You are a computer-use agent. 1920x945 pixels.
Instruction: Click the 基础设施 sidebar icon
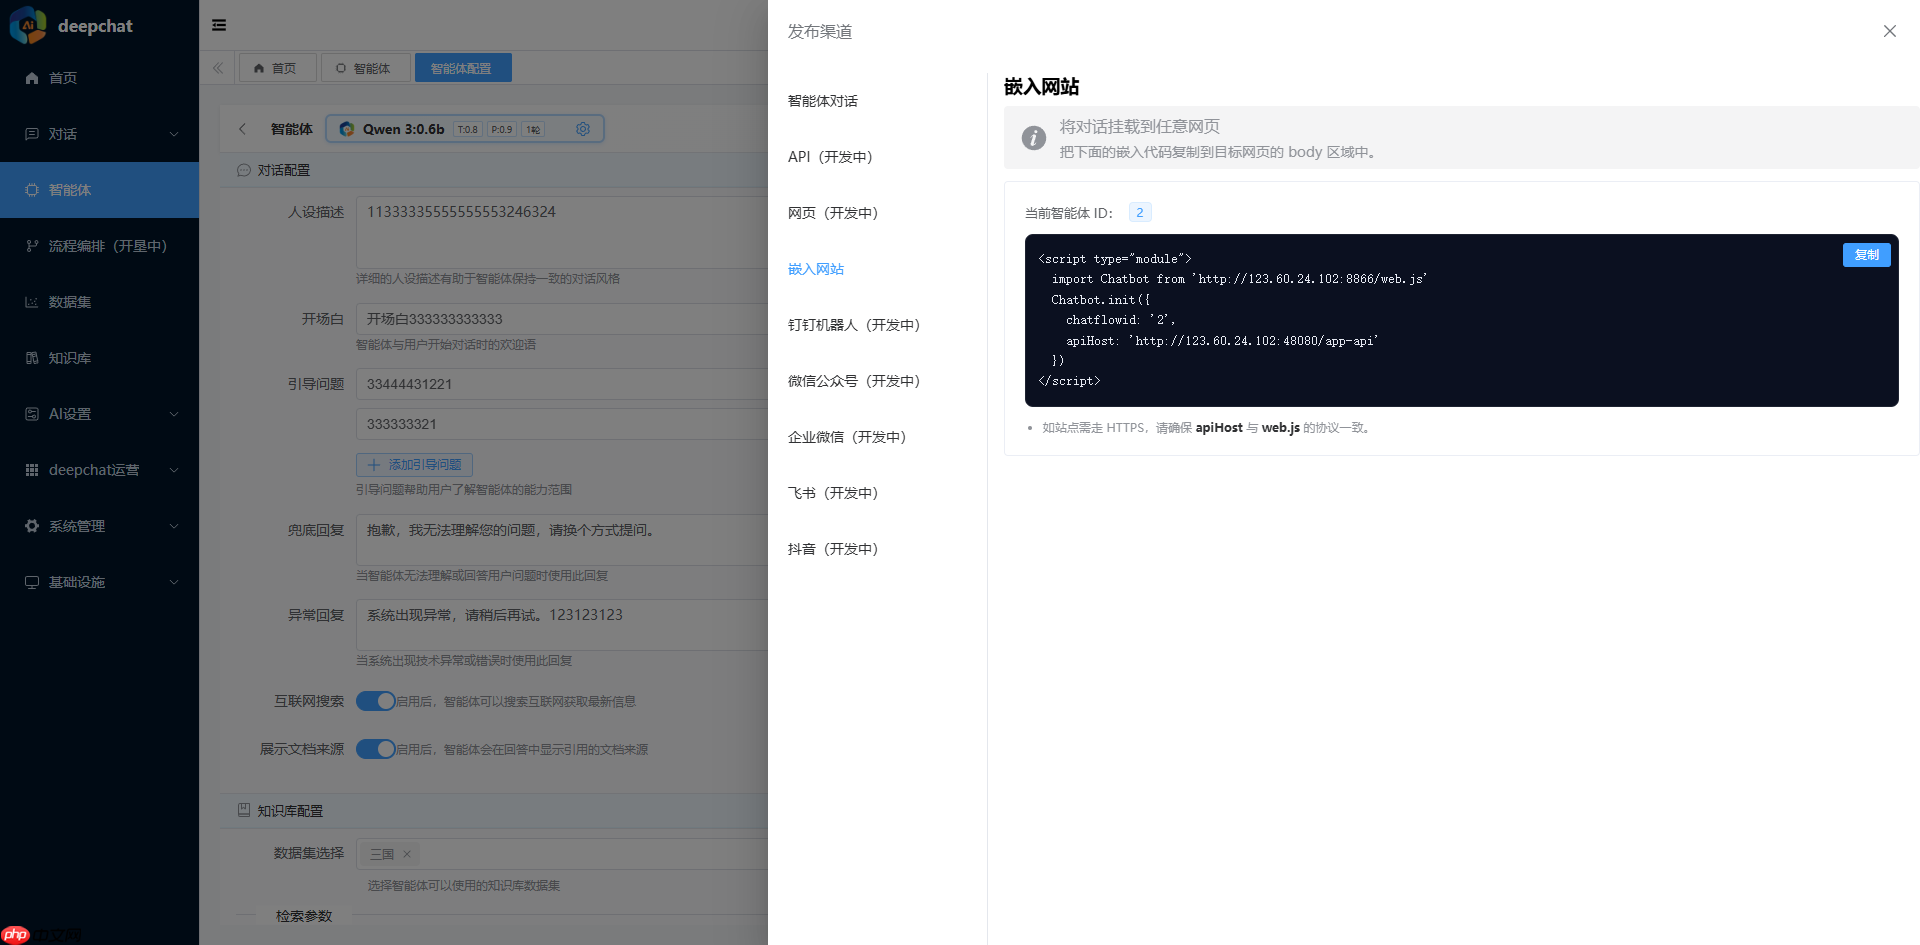tap(31, 581)
